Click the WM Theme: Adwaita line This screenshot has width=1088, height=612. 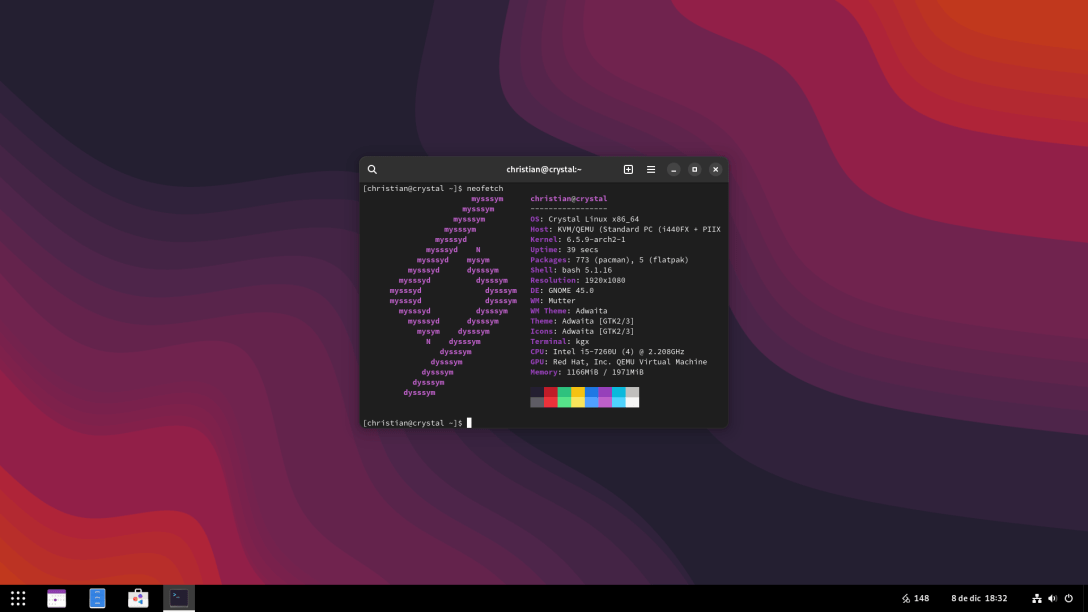[569, 311]
